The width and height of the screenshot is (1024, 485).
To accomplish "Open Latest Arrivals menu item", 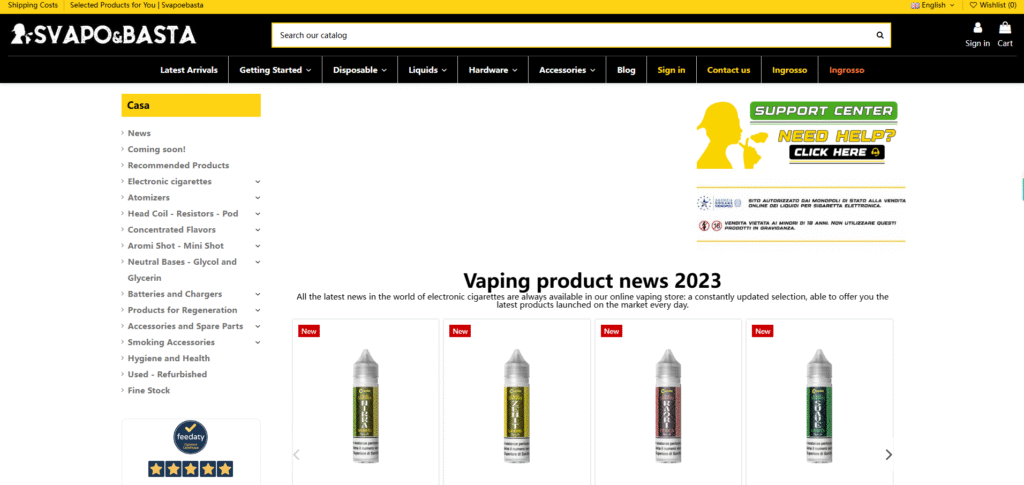I will (x=189, y=70).
